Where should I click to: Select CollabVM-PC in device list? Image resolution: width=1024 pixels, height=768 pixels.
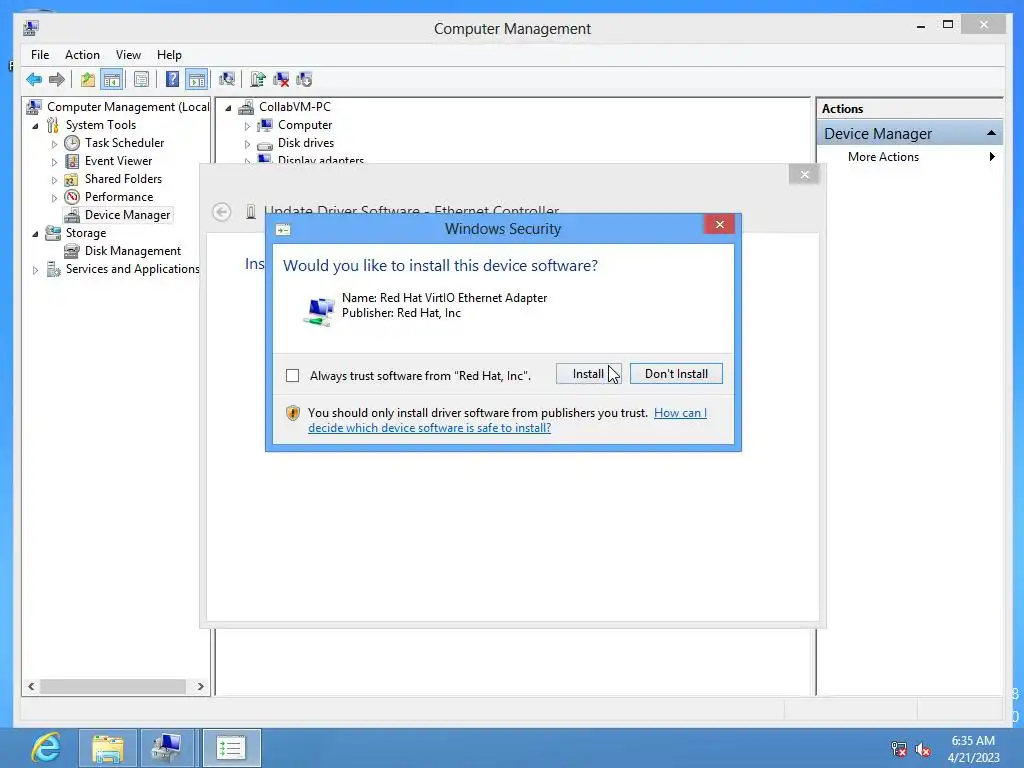click(295, 106)
